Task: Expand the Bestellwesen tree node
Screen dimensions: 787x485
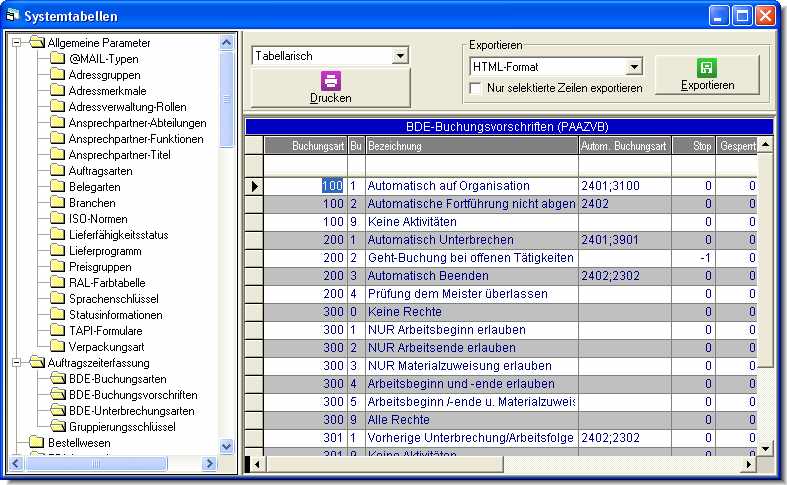Action: (18, 442)
